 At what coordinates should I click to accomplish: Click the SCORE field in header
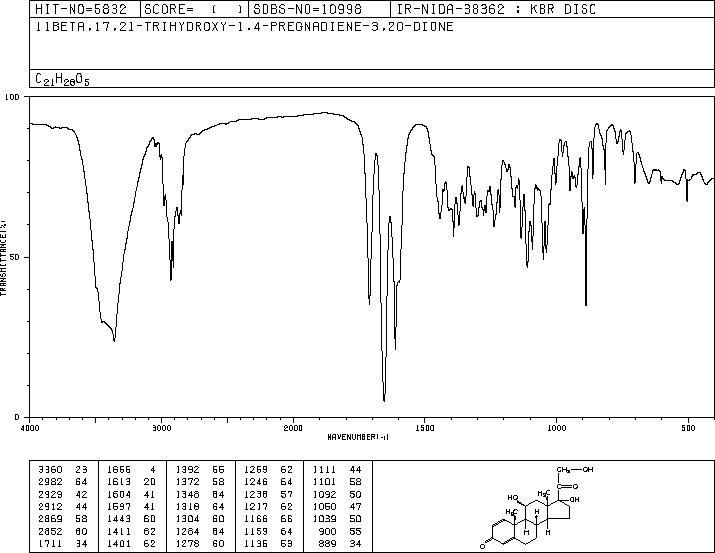point(194,9)
